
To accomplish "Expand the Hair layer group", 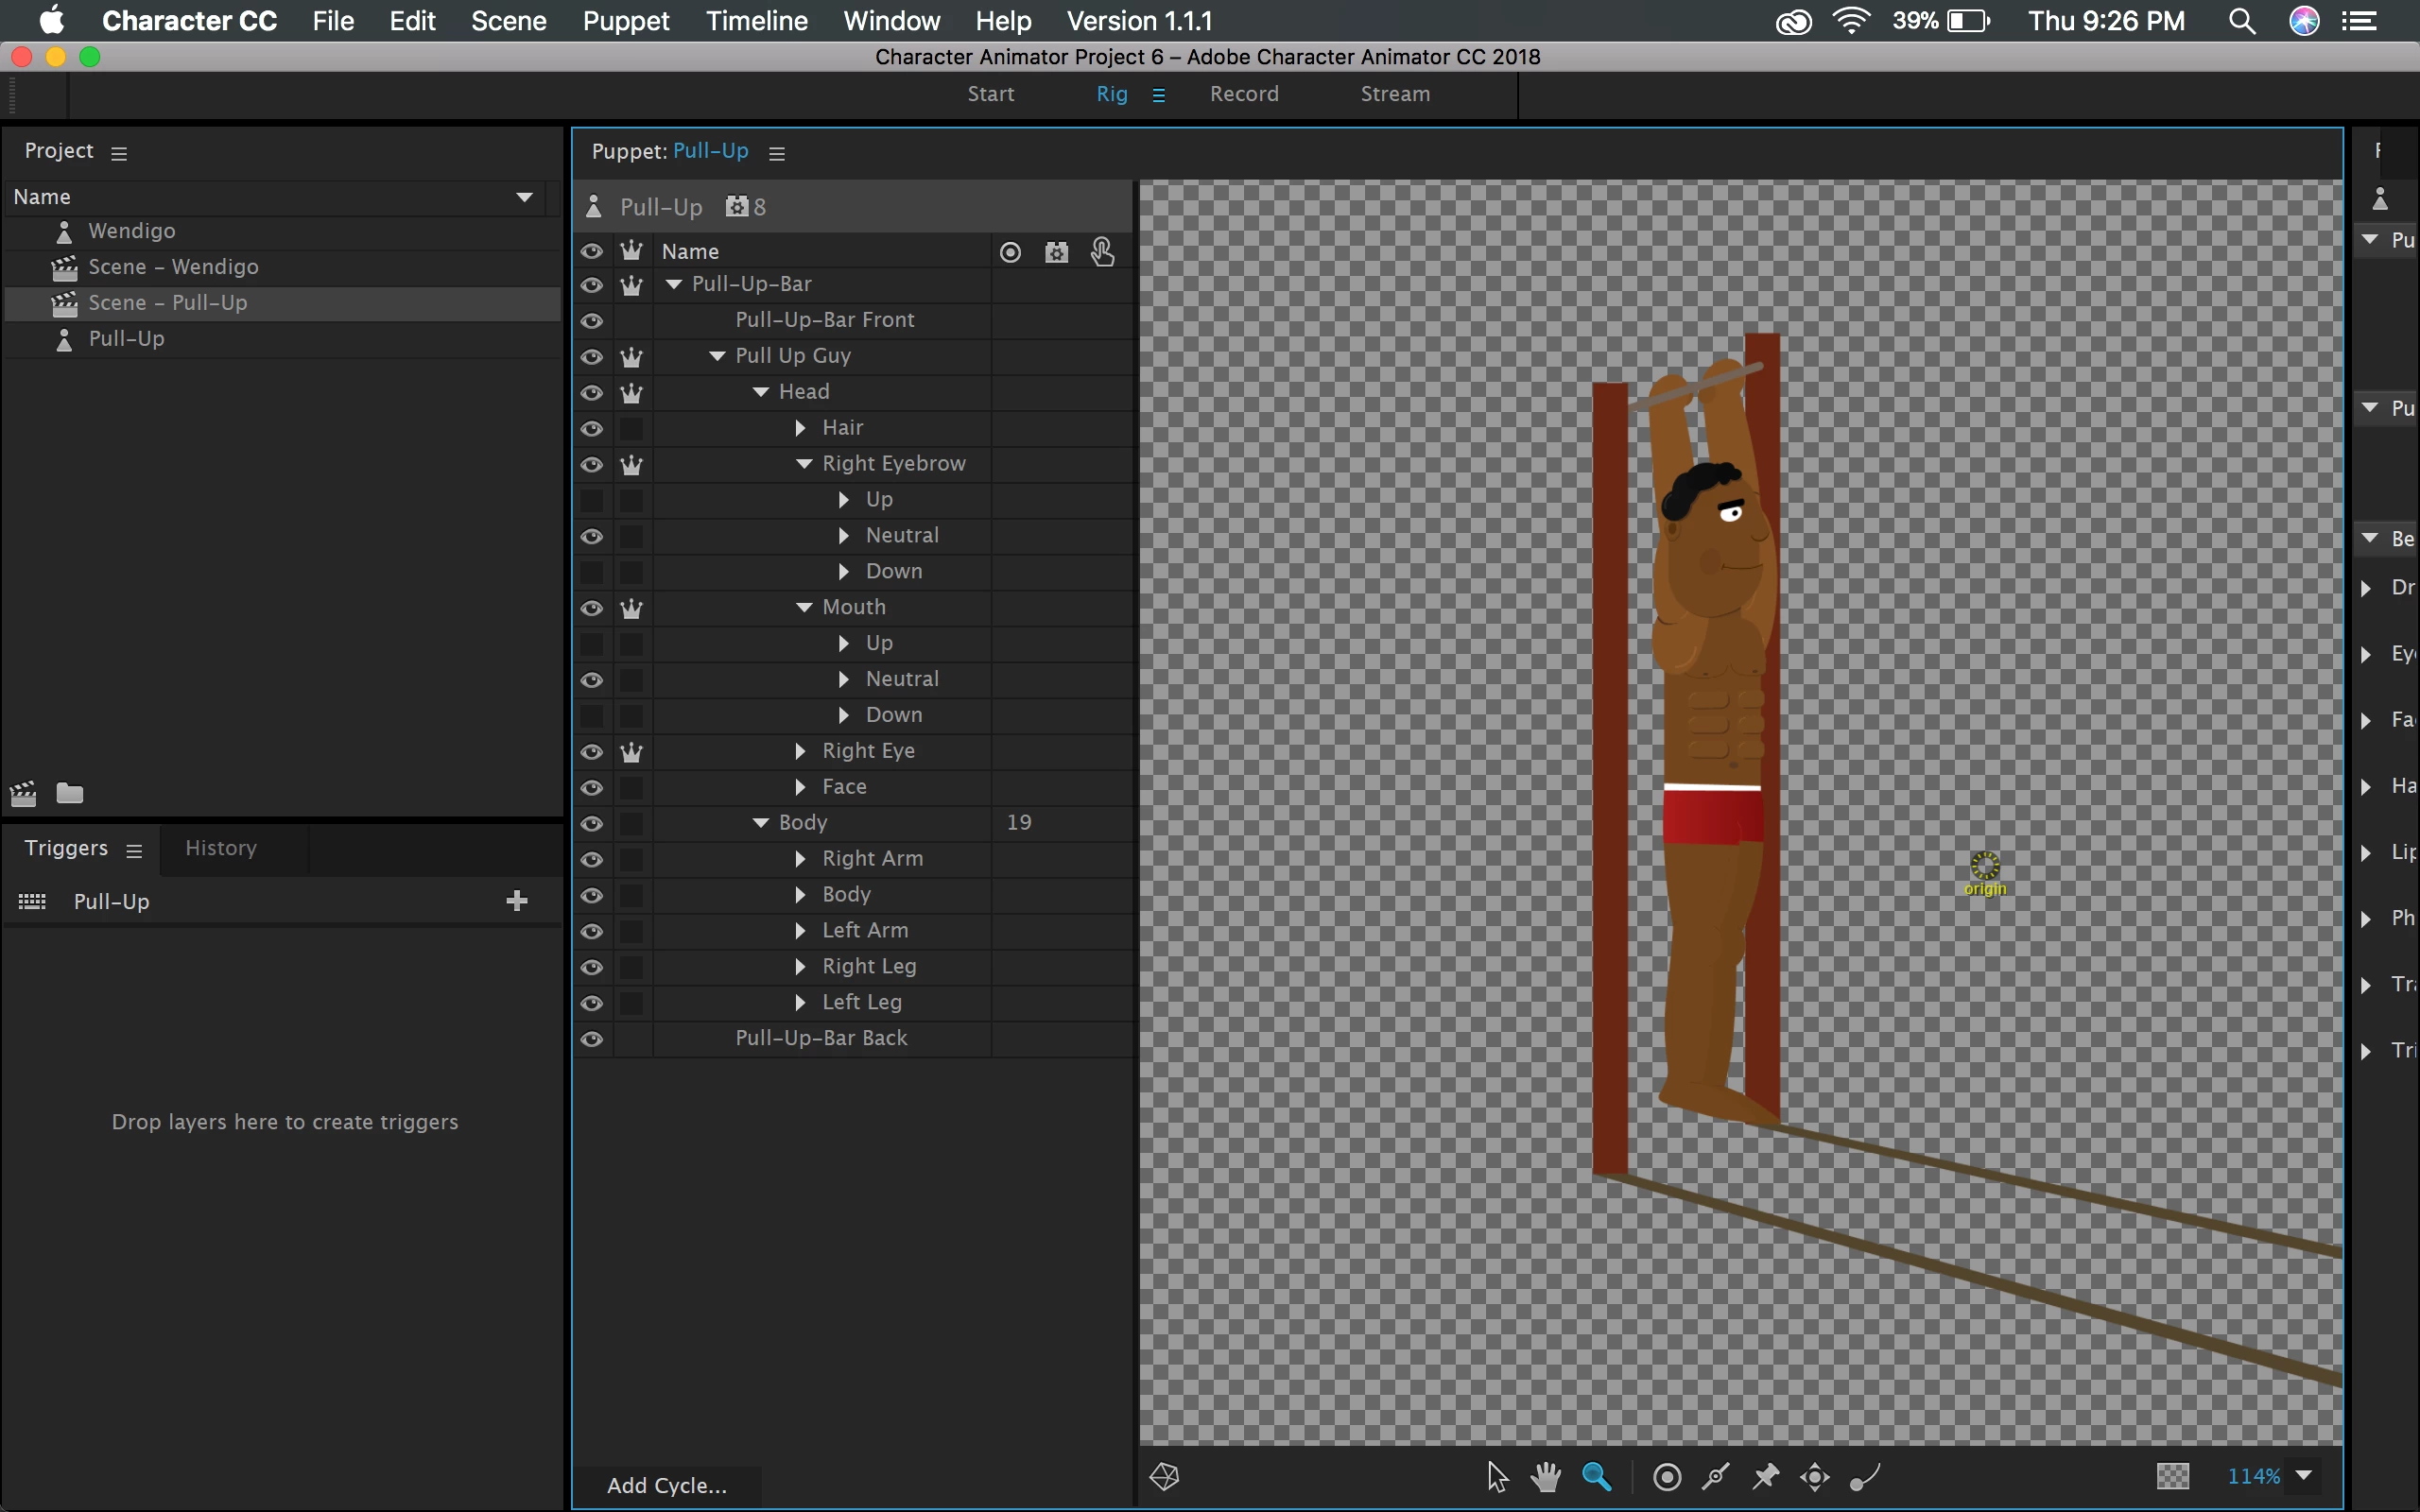I will [800, 428].
